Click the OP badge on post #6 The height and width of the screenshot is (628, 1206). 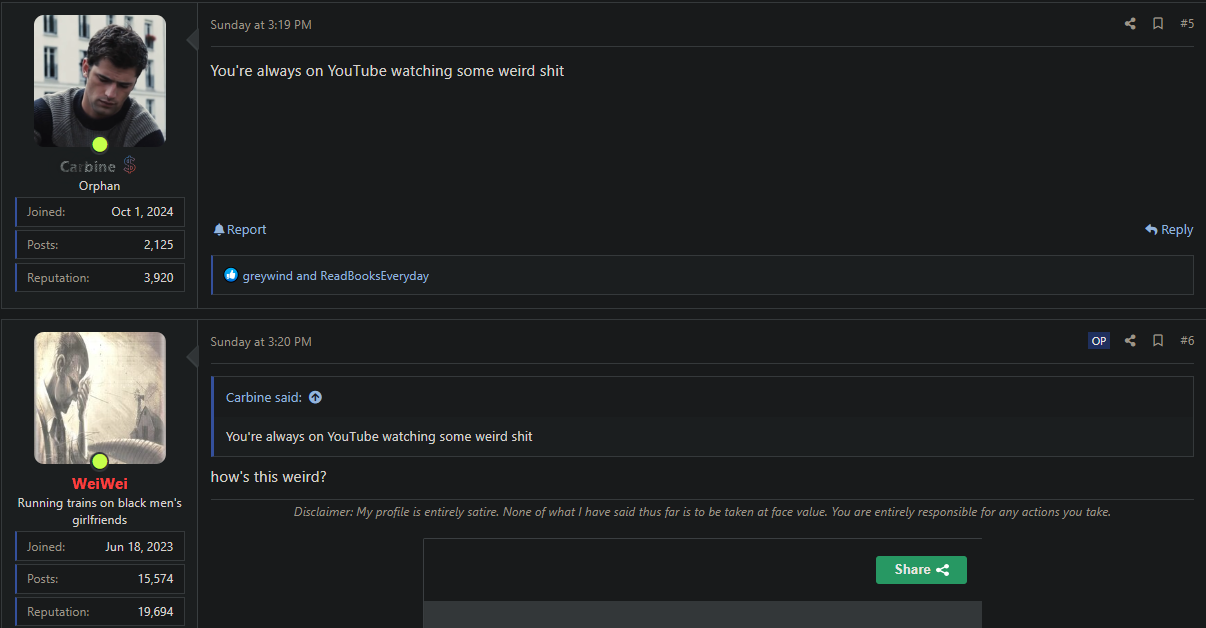click(x=1099, y=341)
